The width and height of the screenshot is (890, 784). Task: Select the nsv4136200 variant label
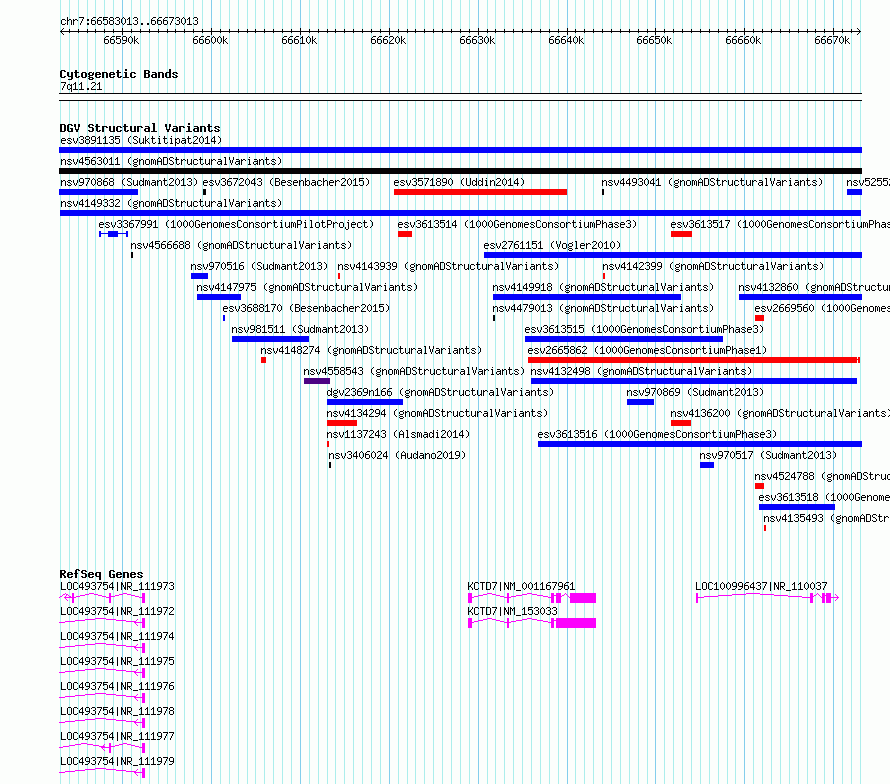coord(780,413)
